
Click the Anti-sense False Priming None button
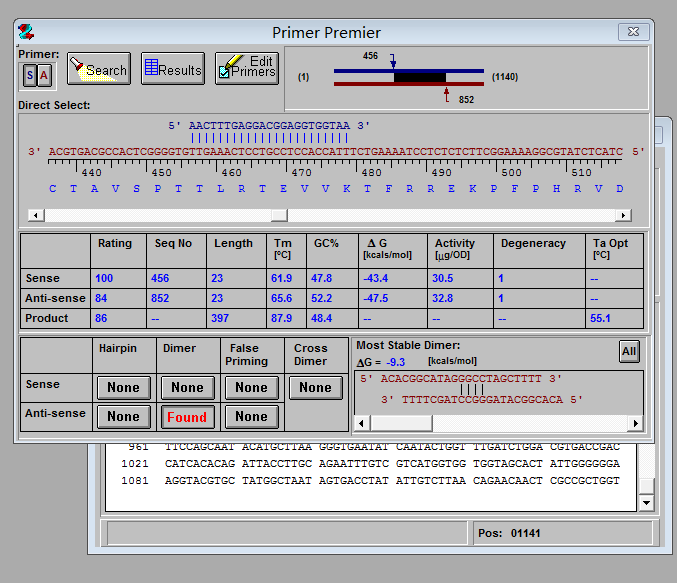251,417
